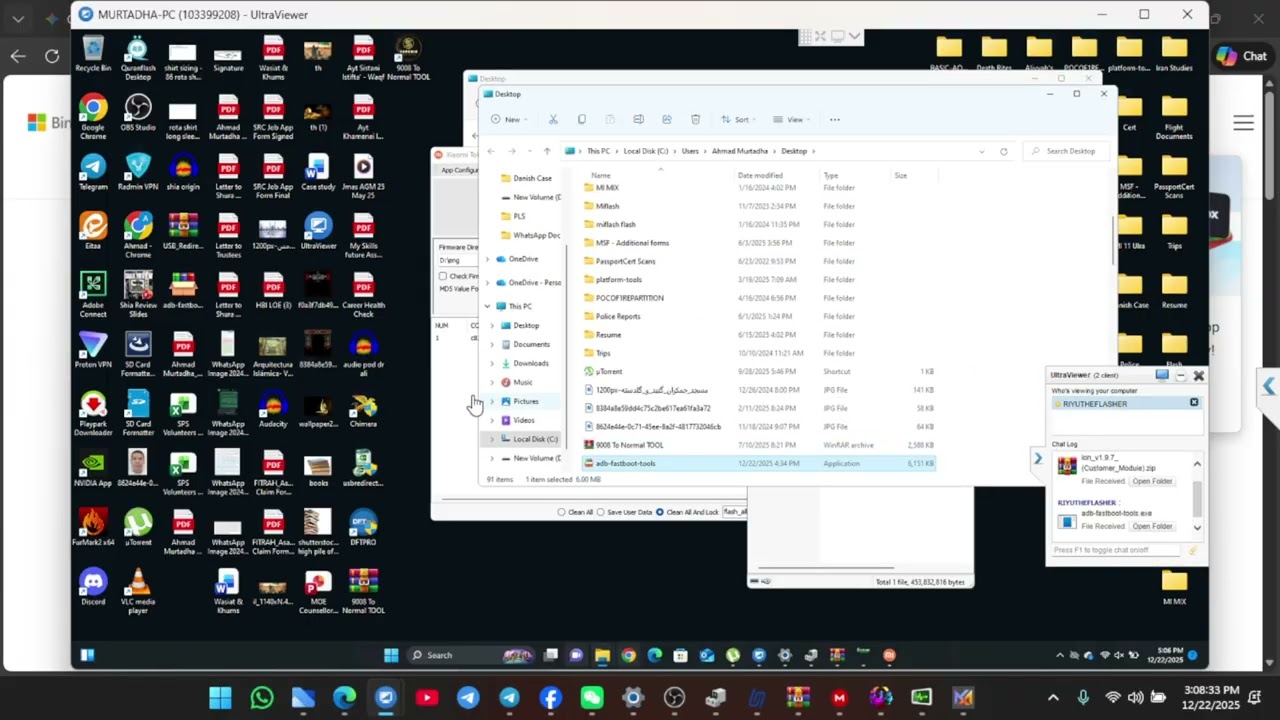Sort by the Size column header
The image size is (1280, 720).
pyautogui.click(x=901, y=176)
